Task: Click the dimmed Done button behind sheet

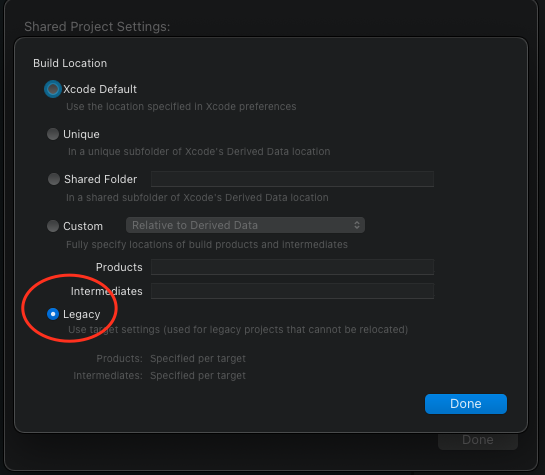Action: point(478,440)
